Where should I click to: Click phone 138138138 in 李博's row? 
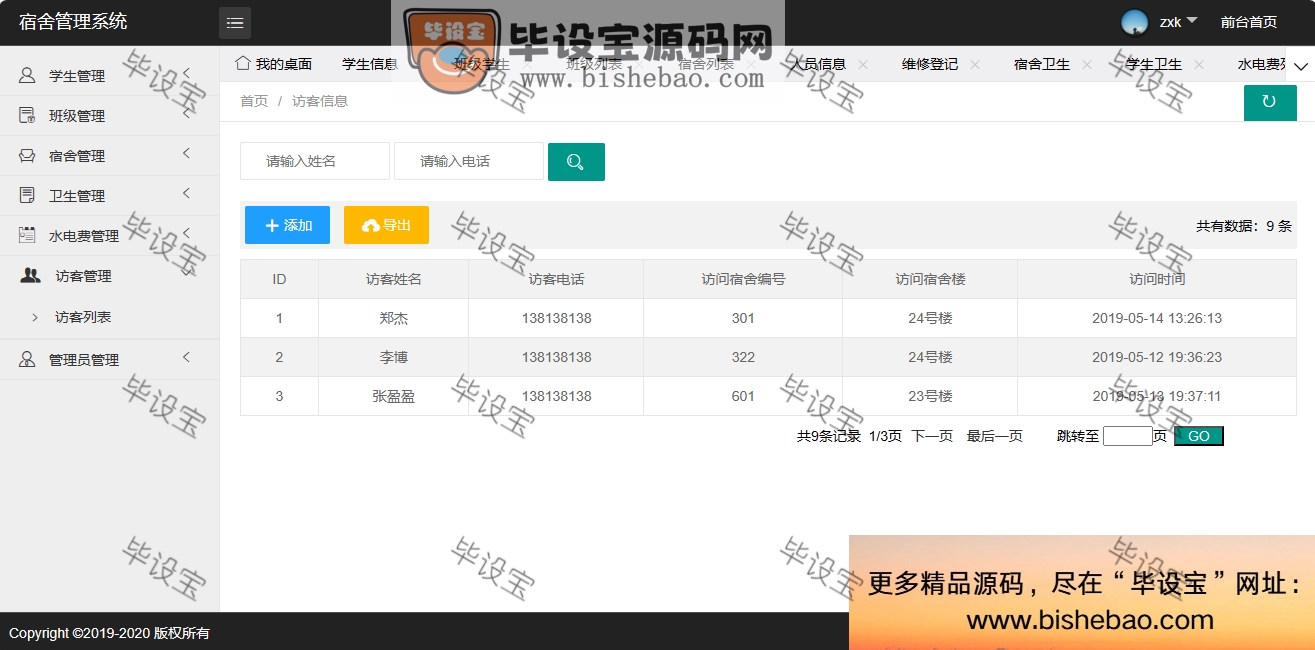[556, 357]
